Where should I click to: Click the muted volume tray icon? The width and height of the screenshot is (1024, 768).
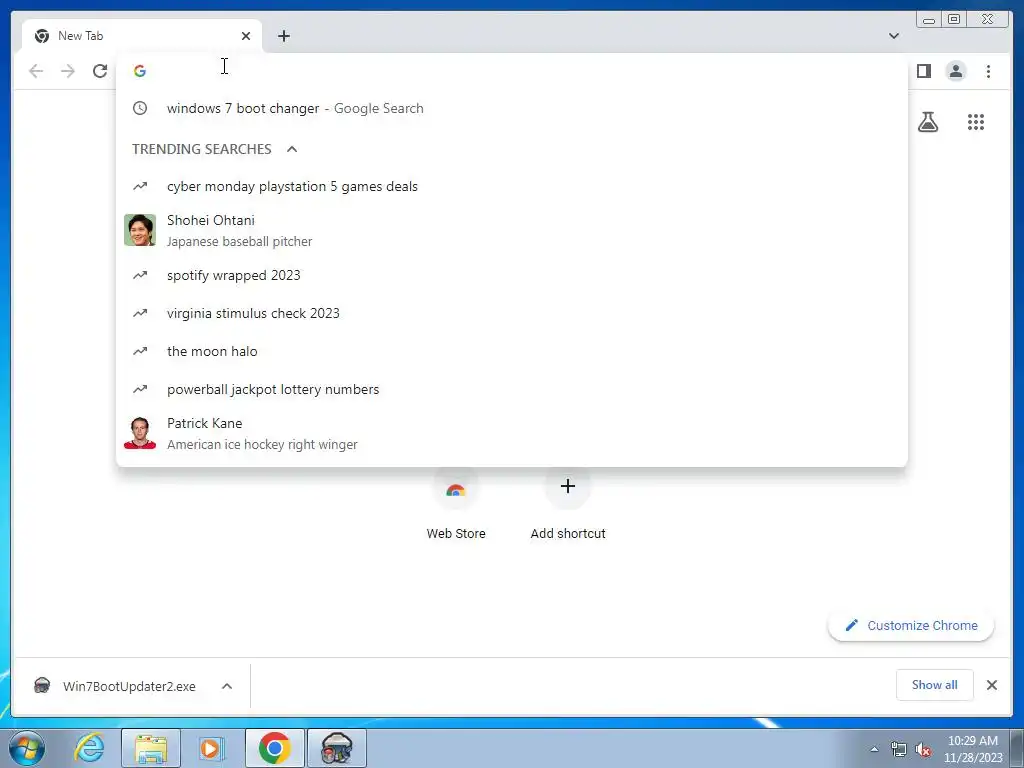[x=923, y=750]
